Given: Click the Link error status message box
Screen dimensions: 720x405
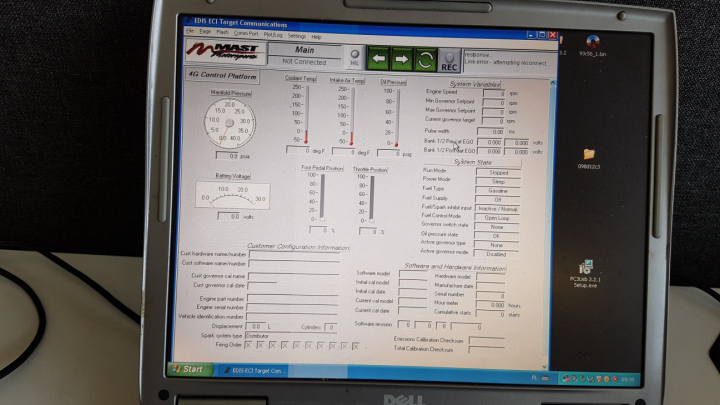Looking at the screenshot, I should pos(510,60).
